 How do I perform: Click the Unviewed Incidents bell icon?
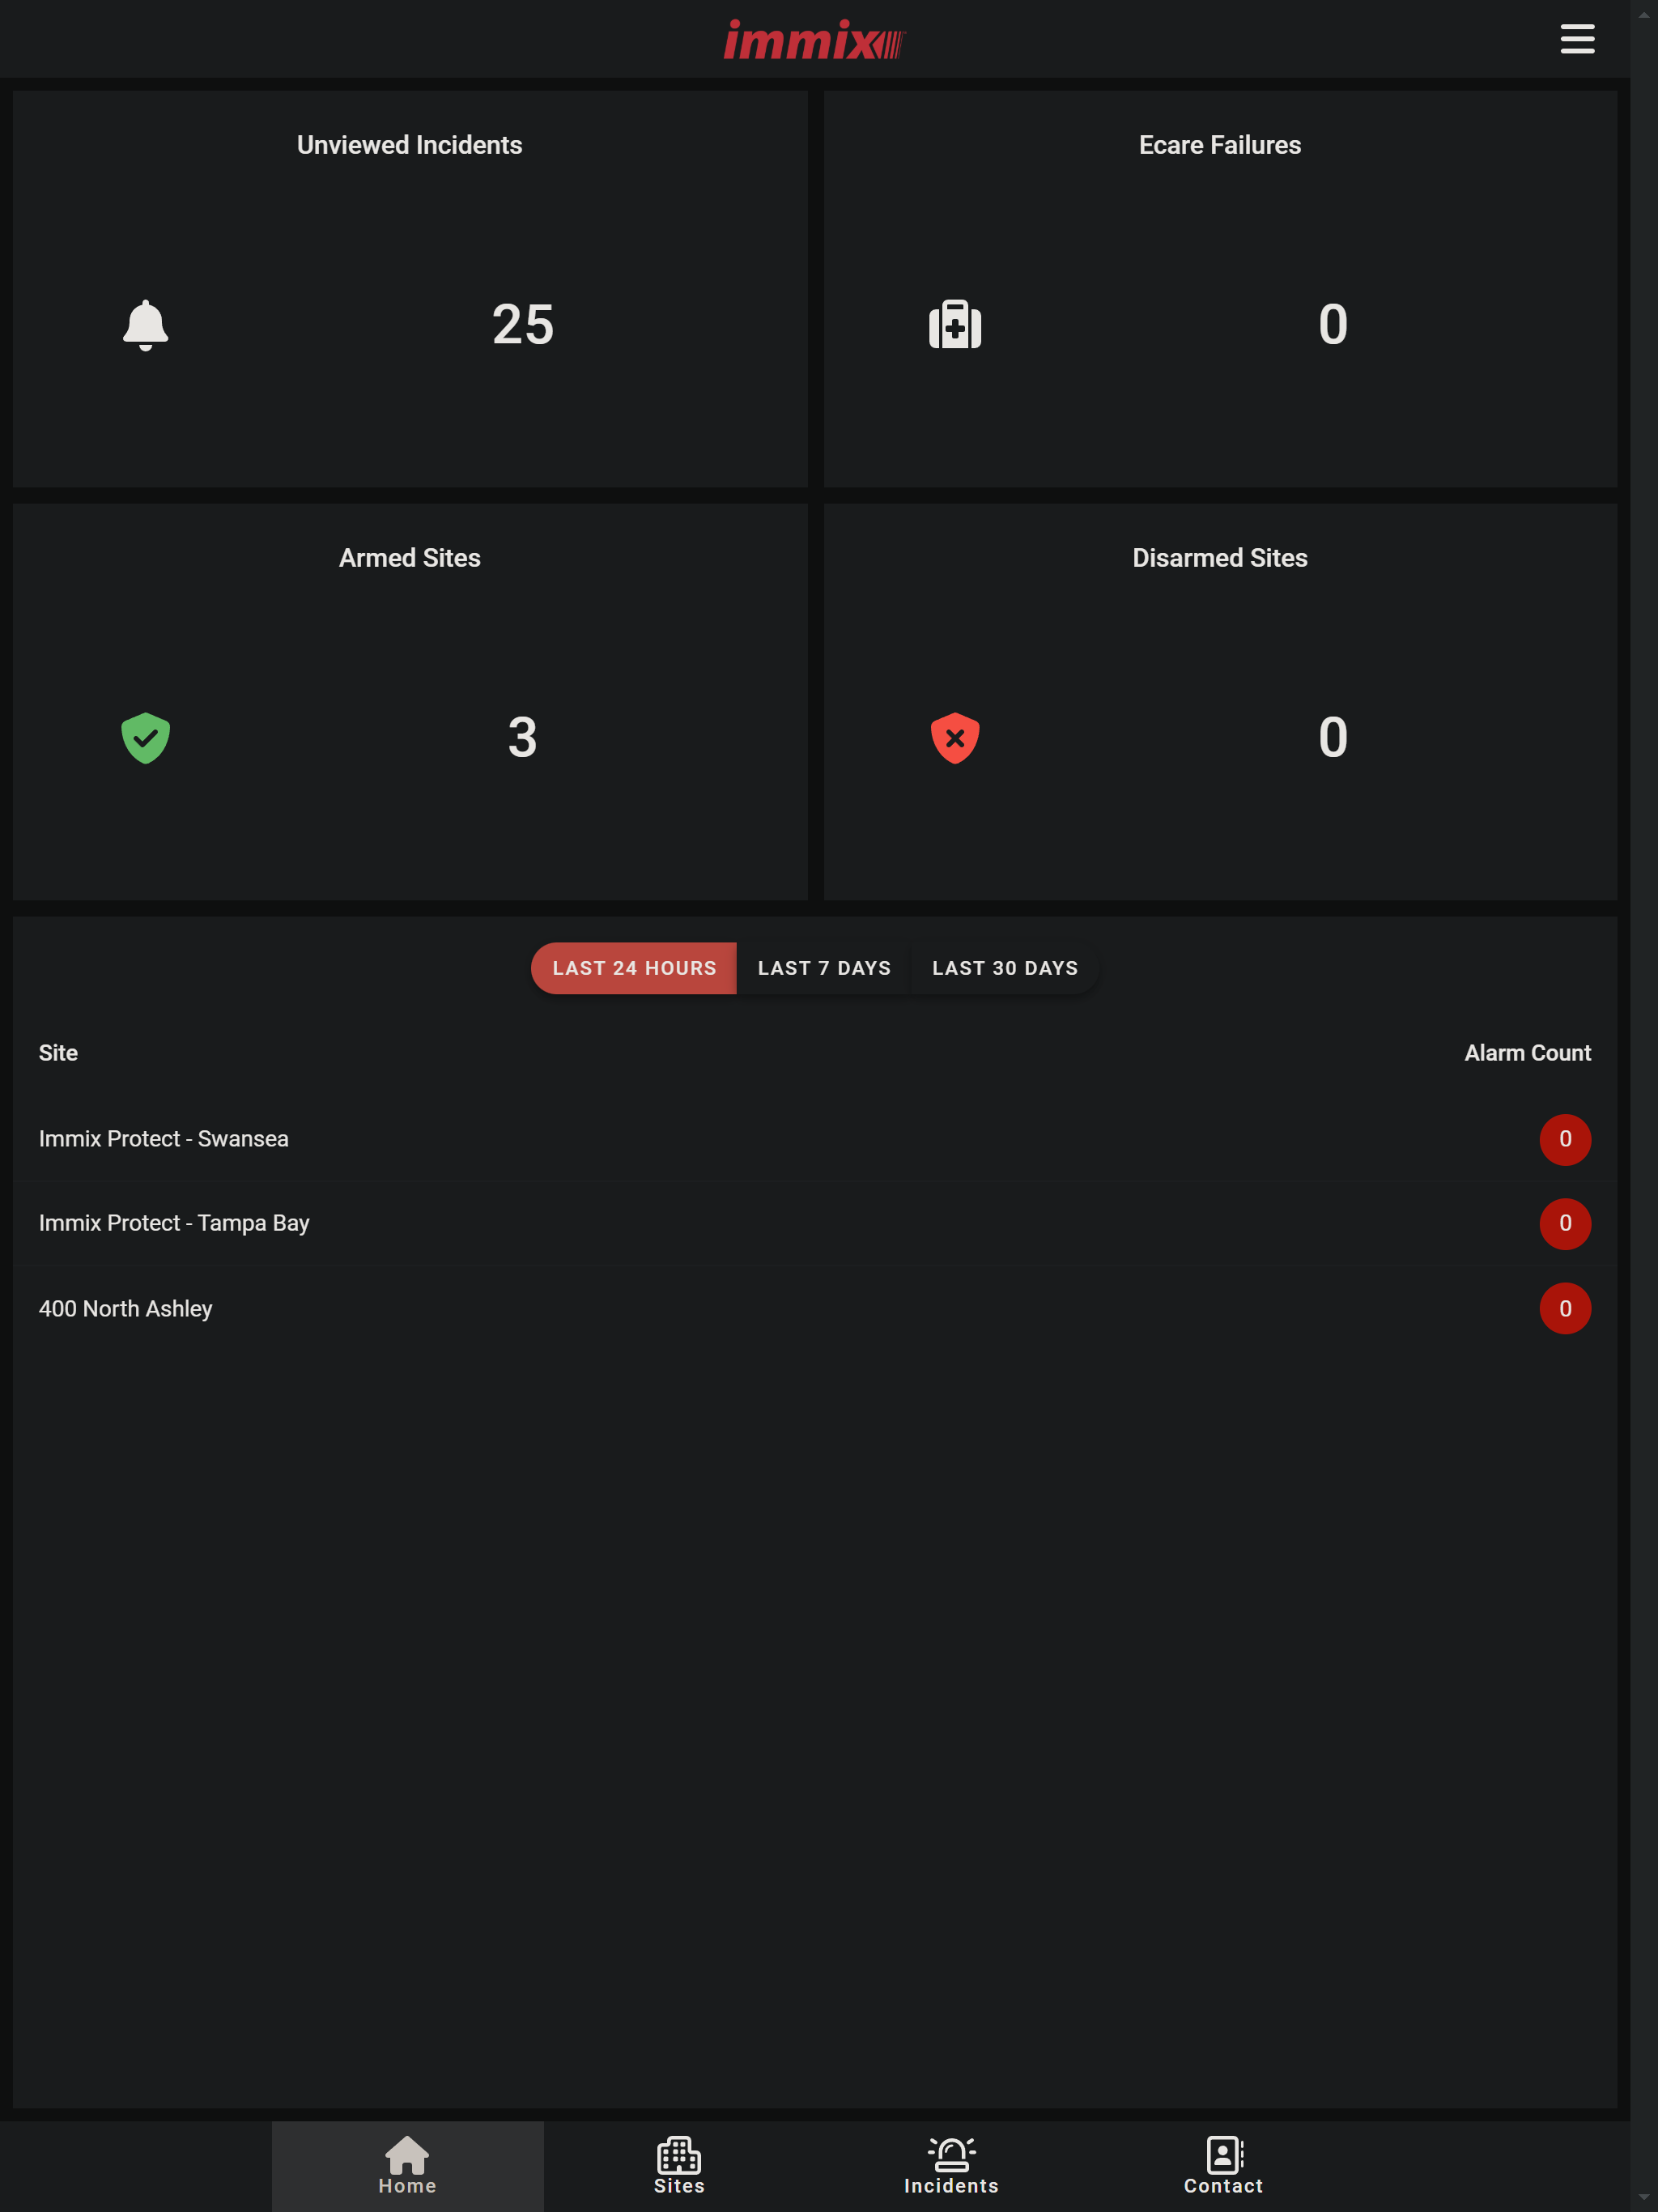point(145,325)
